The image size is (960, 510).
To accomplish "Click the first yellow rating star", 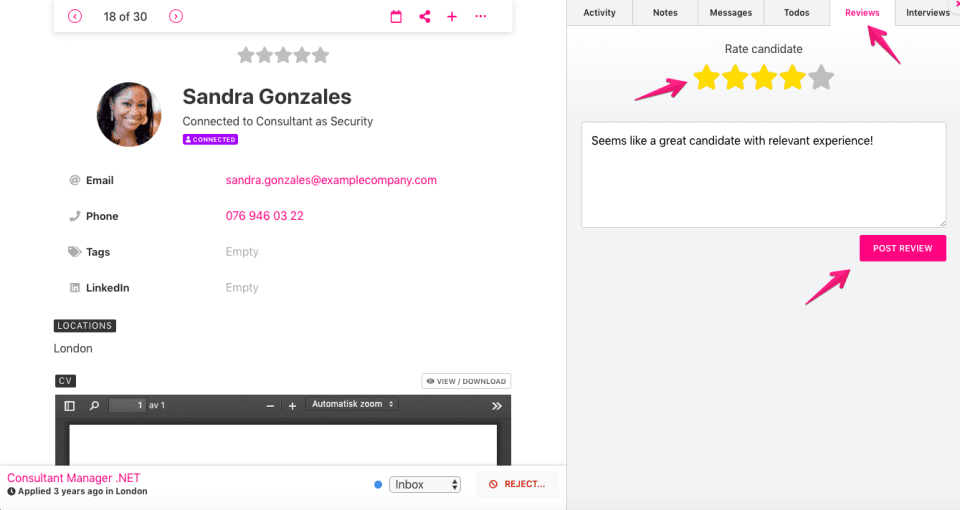I will click(706, 78).
